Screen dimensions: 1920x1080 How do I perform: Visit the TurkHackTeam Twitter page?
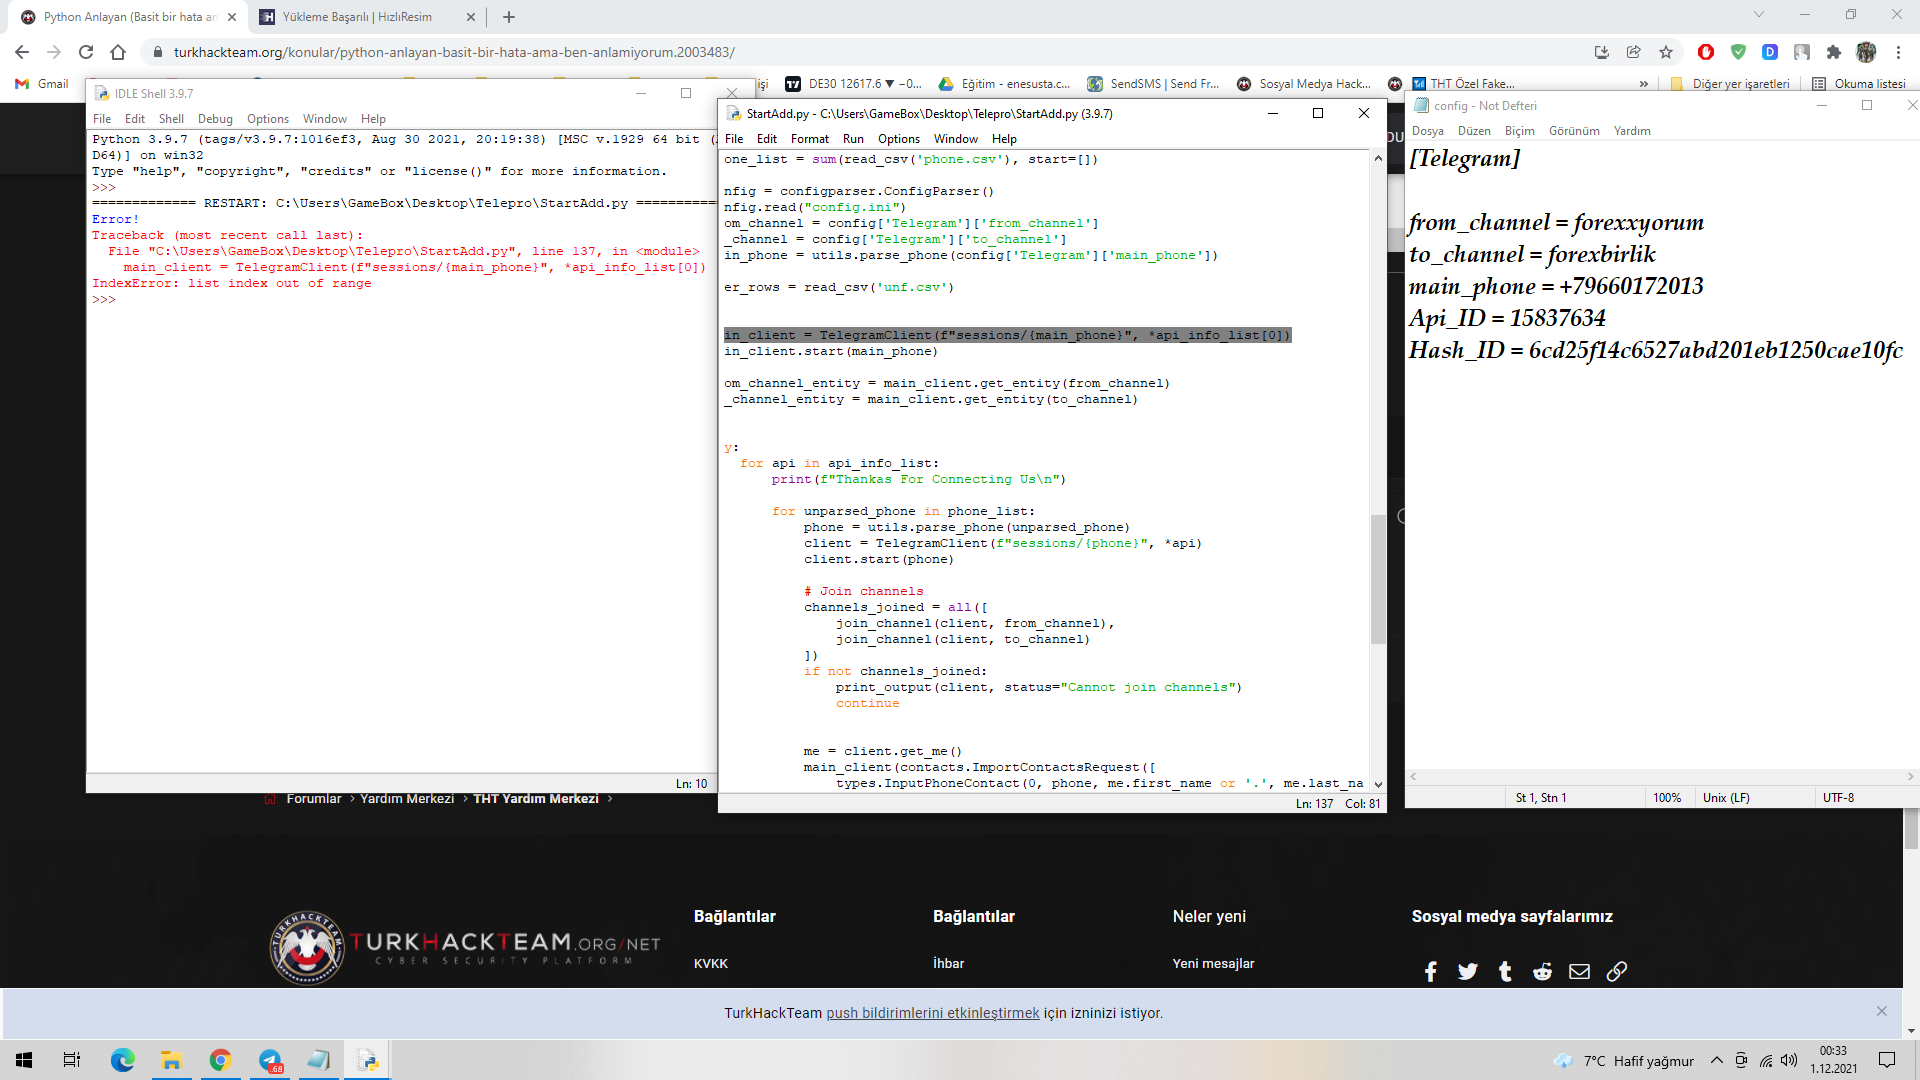click(x=1468, y=971)
